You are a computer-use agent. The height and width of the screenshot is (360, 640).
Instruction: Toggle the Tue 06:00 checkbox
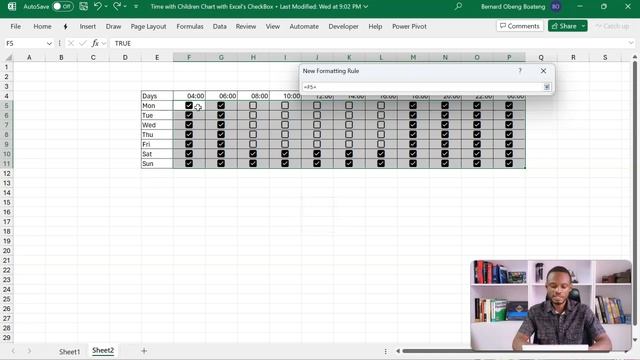click(x=221, y=115)
